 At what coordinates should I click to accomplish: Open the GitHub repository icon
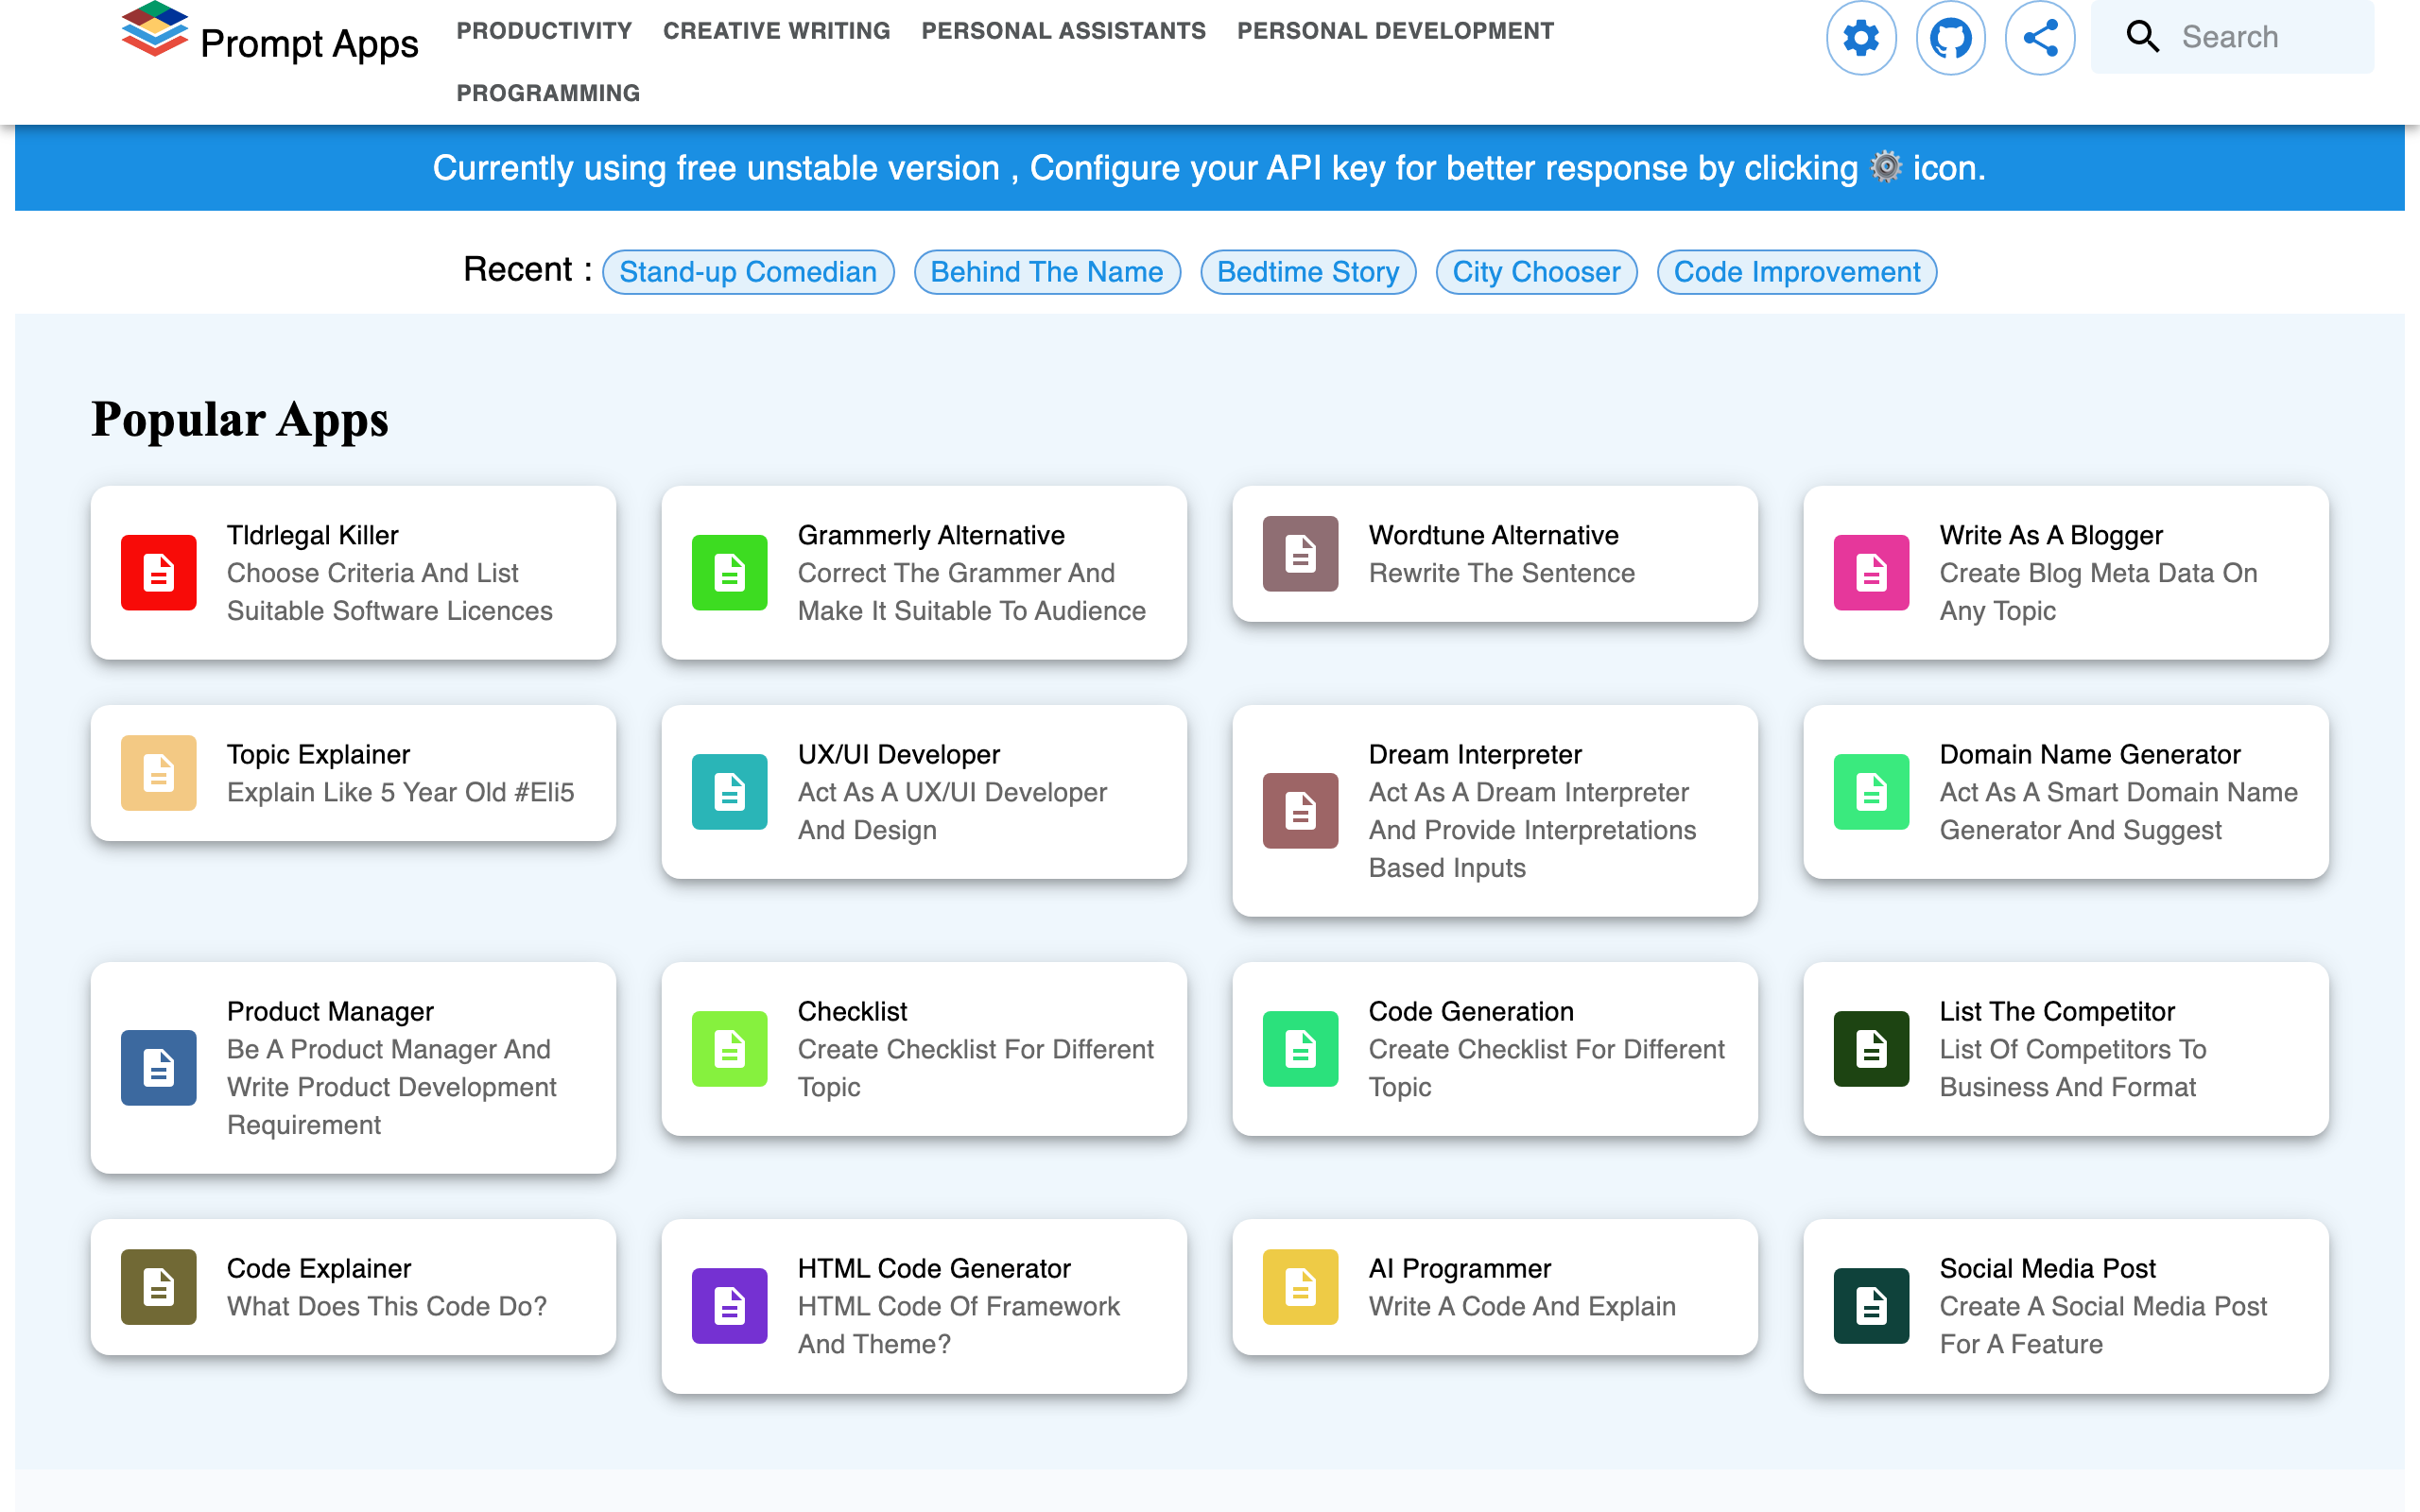[x=1950, y=38]
